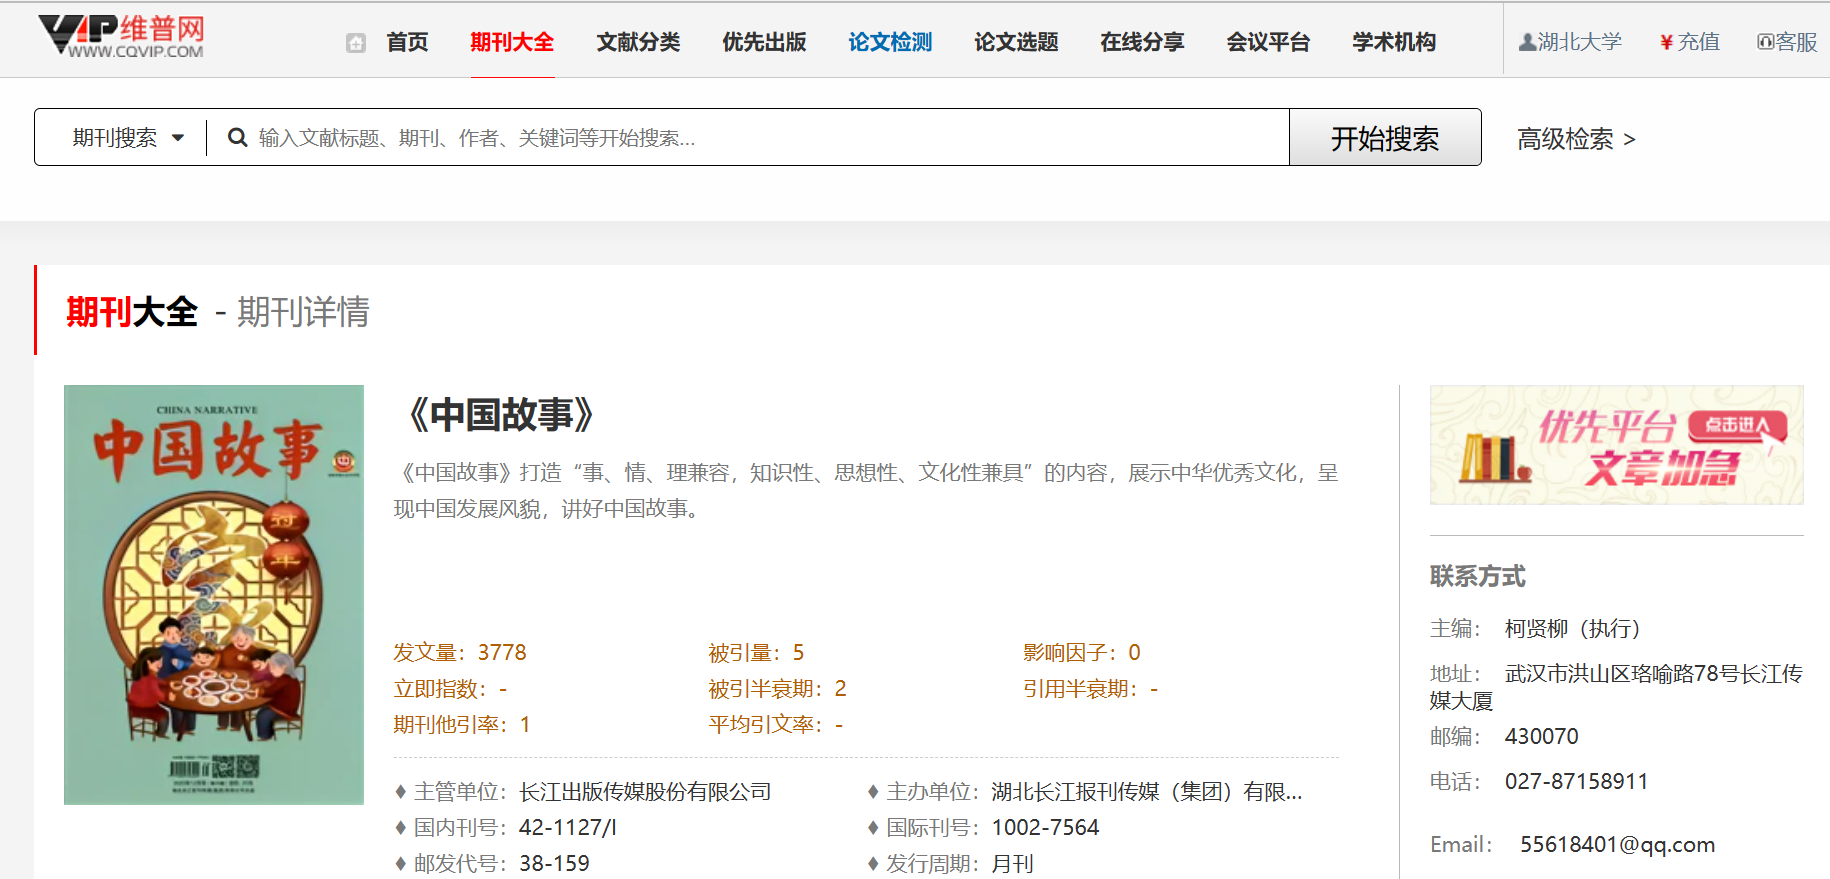Select the 期刊大全 navigation tab
This screenshot has height=879, width=1830.
point(512,42)
